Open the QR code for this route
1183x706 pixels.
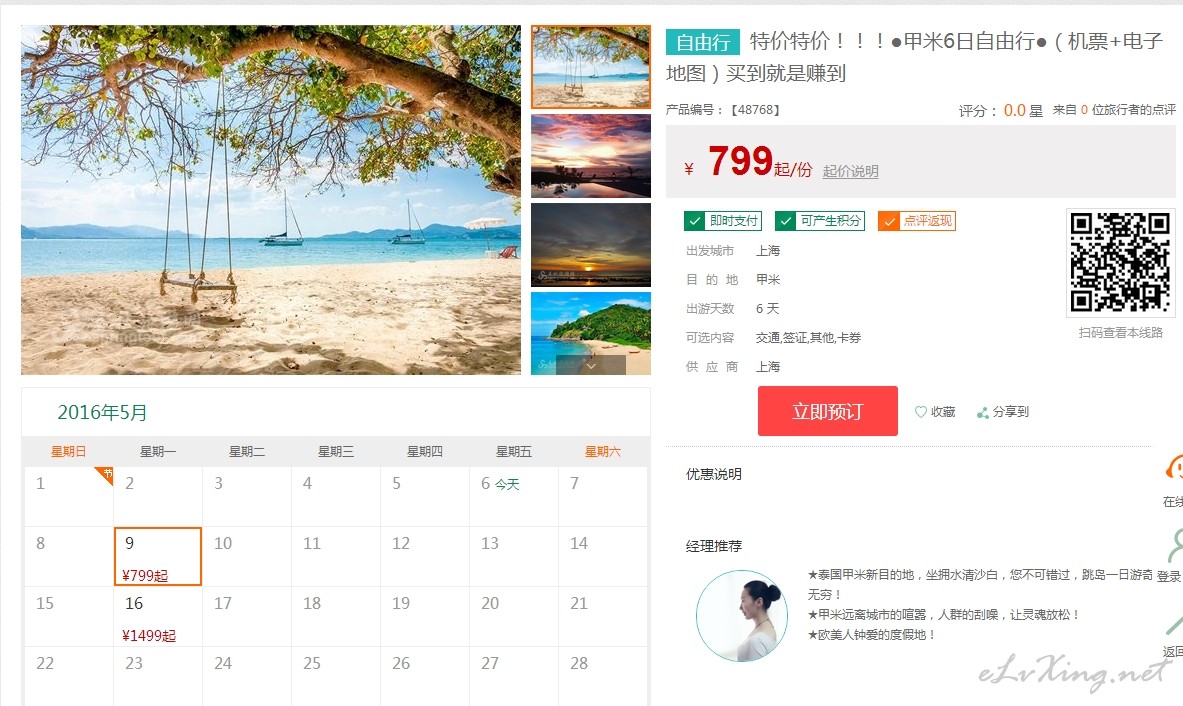coord(1120,262)
